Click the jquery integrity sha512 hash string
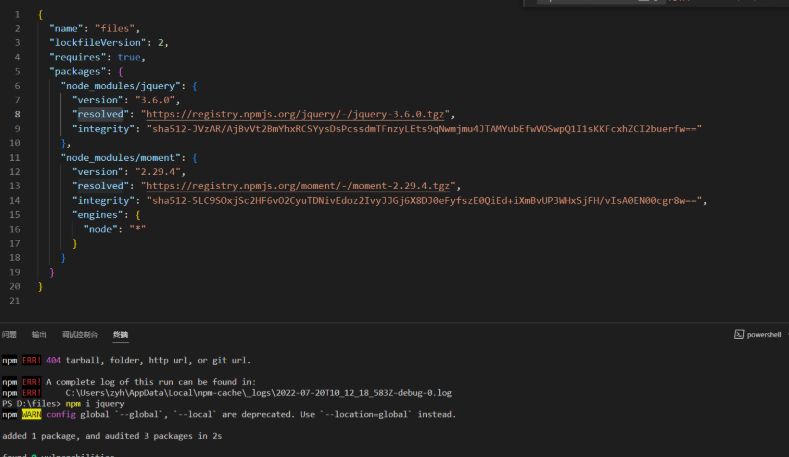Screen dimensions: 789x457 pyautogui.click(x=424, y=129)
